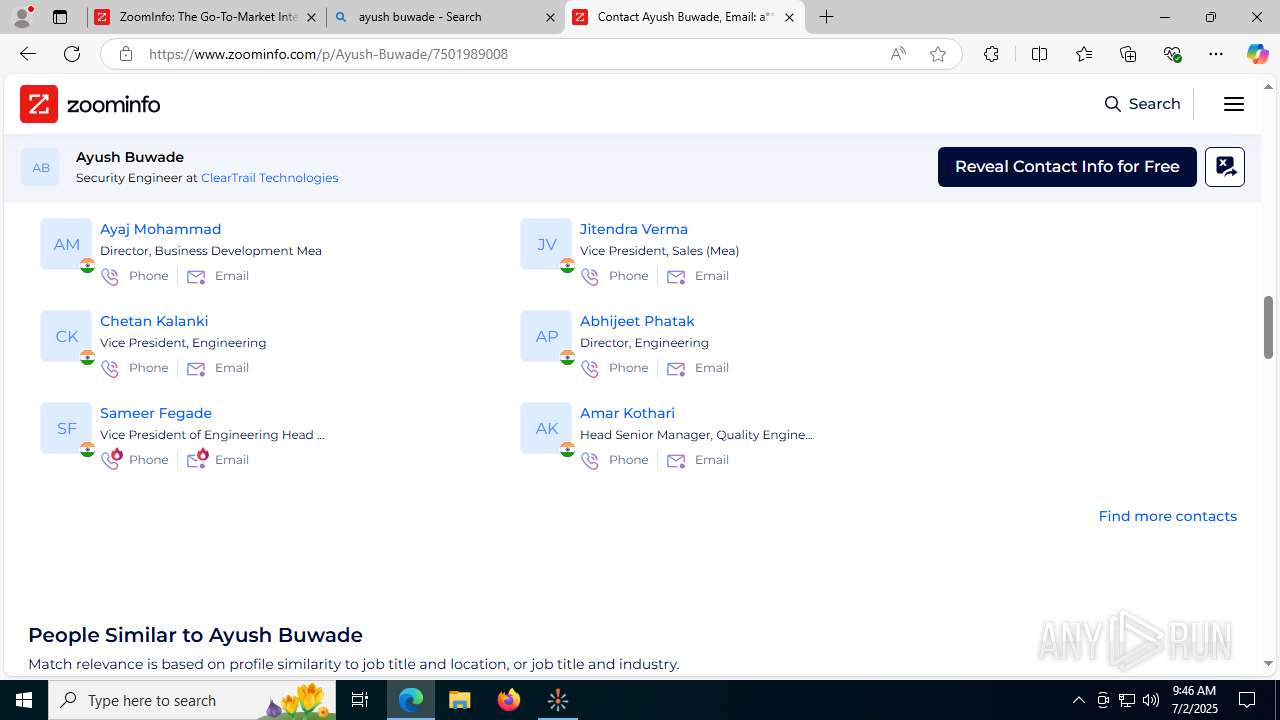1280x720 pixels.
Task: Go back to previous page
Action: click(x=27, y=54)
